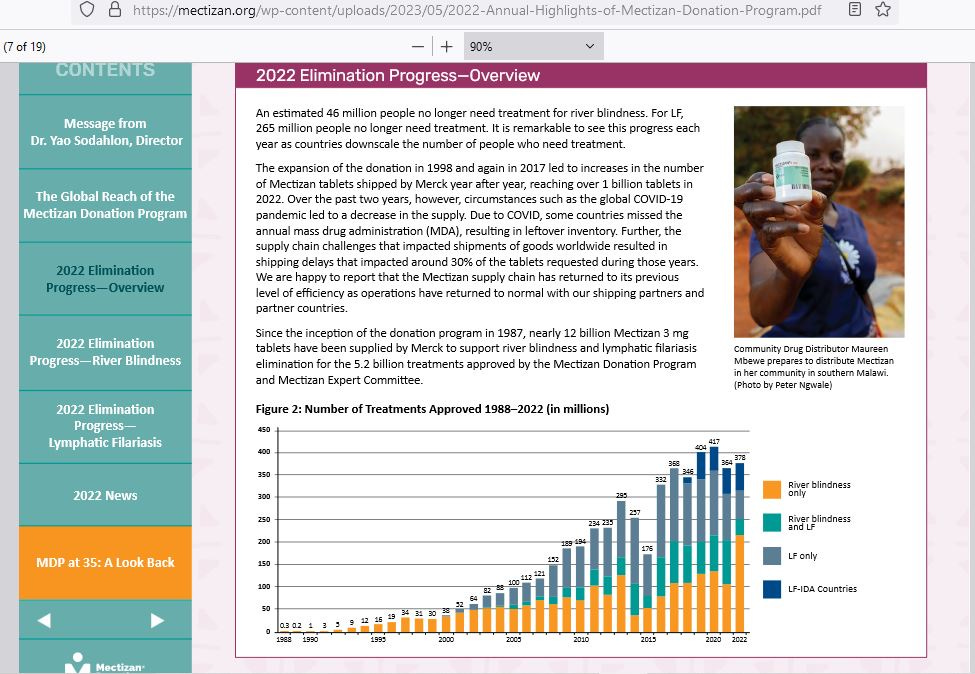Click the teal River blindness and LF swatch
Viewport: 975px width, 674px height.
(772, 522)
